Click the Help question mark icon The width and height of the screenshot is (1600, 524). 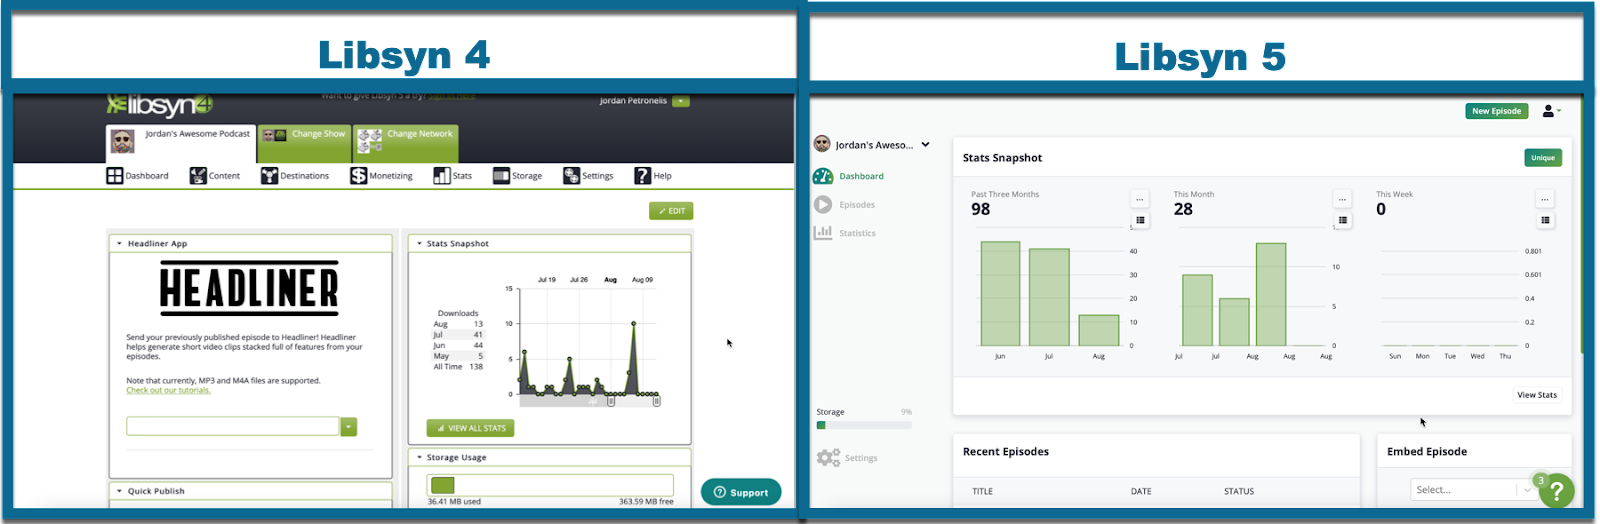pos(643,176)
